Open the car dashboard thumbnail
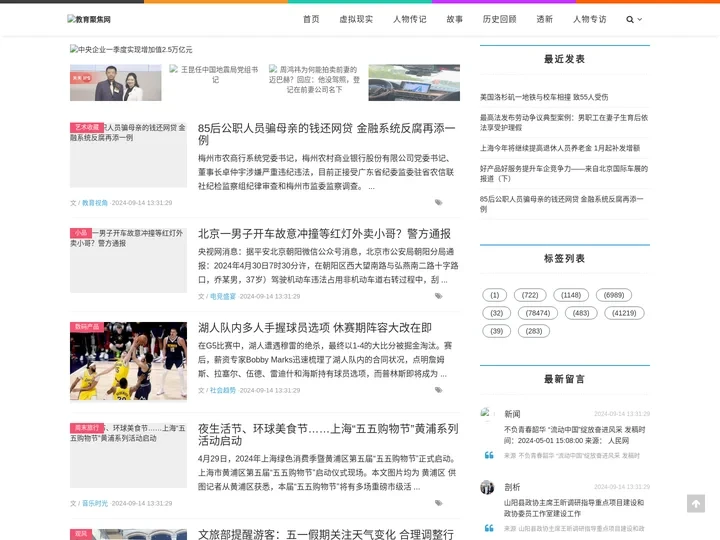Screen dimensions: 720x540 point(414,83)
